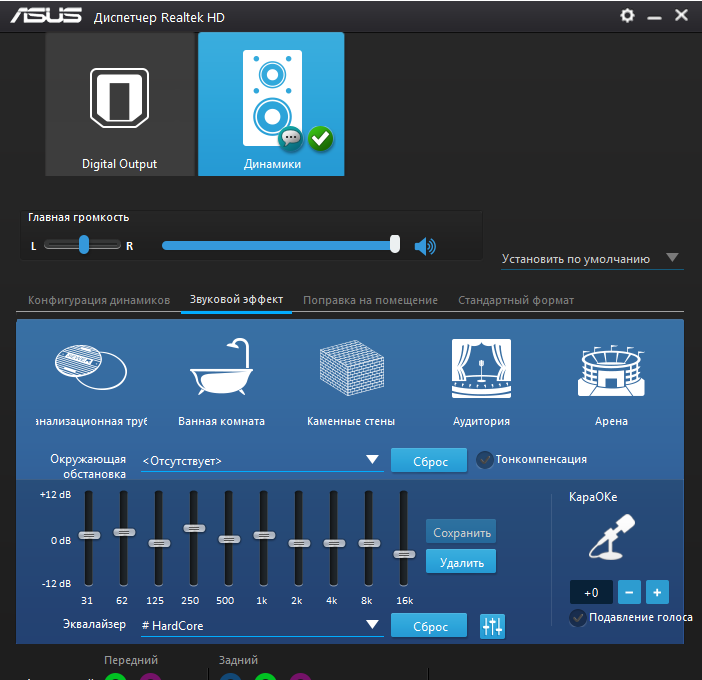Click Сохранить to save equalizer preset
The image size is (702, 680).
coord(461,532)
